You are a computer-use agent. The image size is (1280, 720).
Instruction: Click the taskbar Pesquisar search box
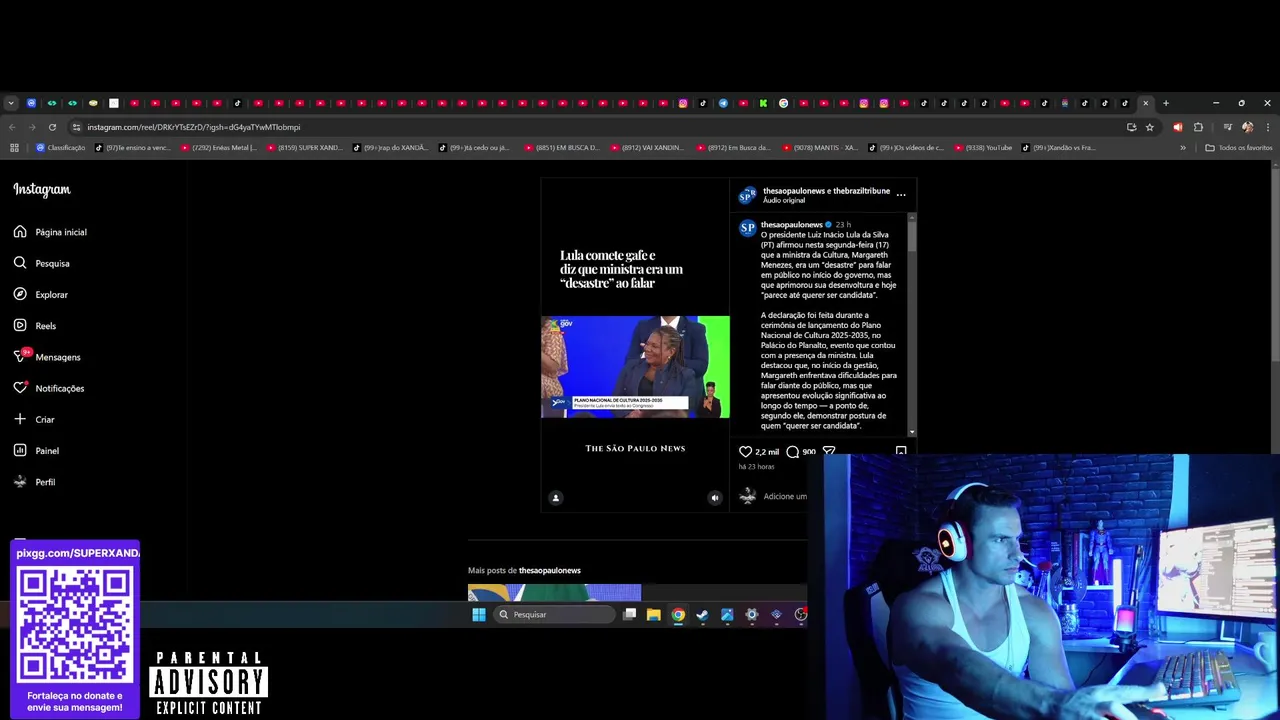[x=554, y=614]
